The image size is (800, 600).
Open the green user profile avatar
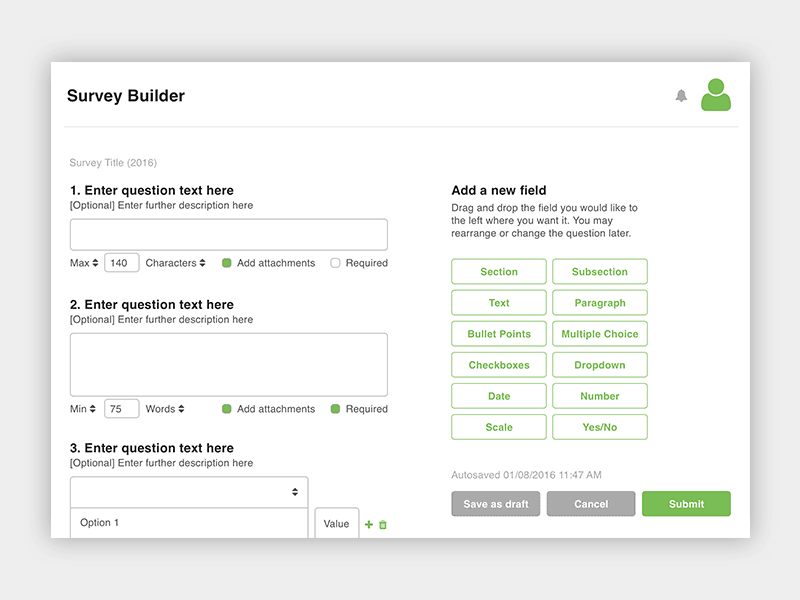(716, 95)
